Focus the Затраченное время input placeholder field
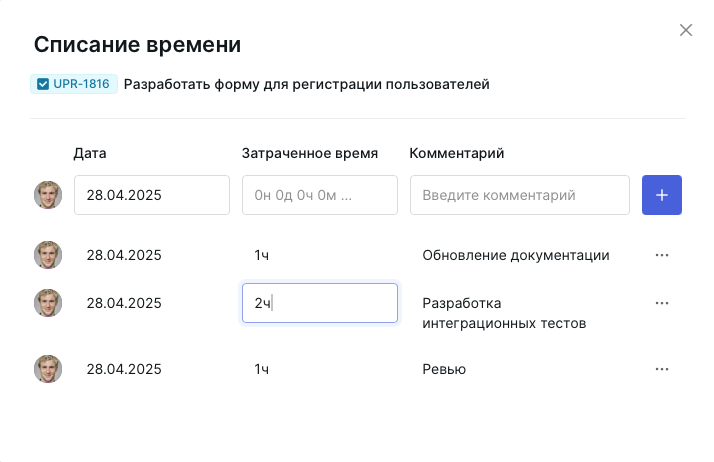 319,195
